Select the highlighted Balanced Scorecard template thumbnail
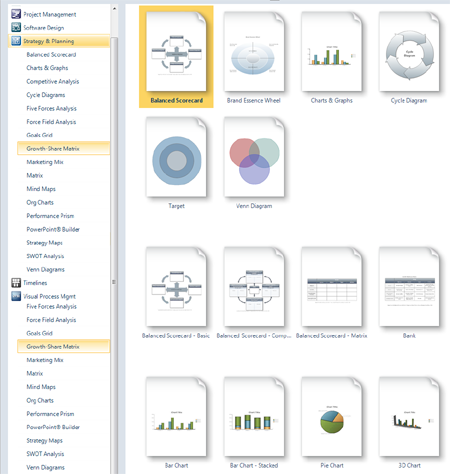Image resolution: width=450 pixels, height=474 pixels. point(176,57)
